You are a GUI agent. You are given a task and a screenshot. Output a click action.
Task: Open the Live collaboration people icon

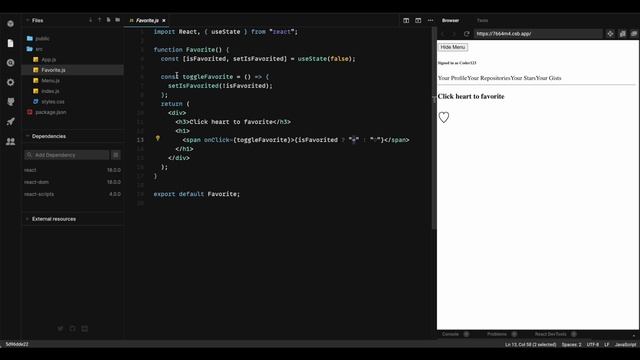[x=11, y=141]
